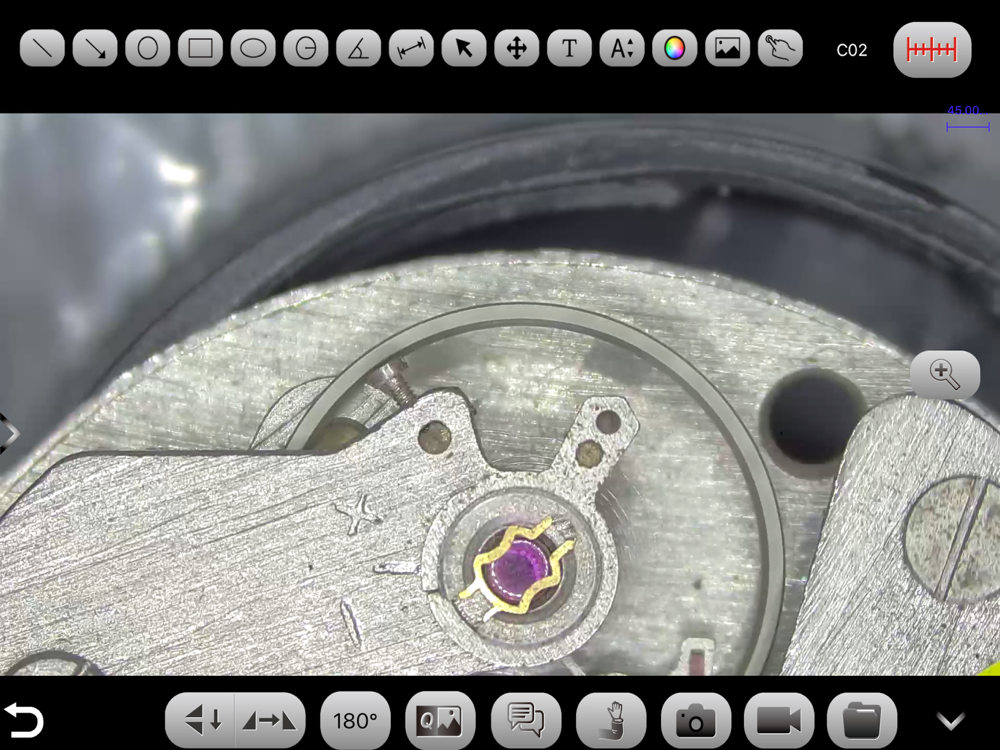
Task: Add a text annotation with T tool
Action: pyautogui.click(x=570, y=48)
